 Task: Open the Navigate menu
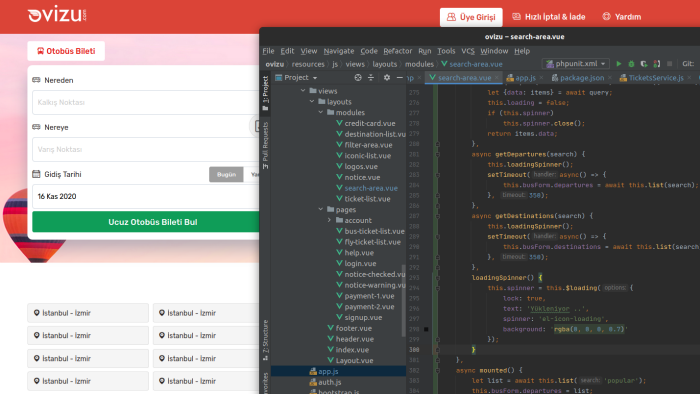click(339, 51)
